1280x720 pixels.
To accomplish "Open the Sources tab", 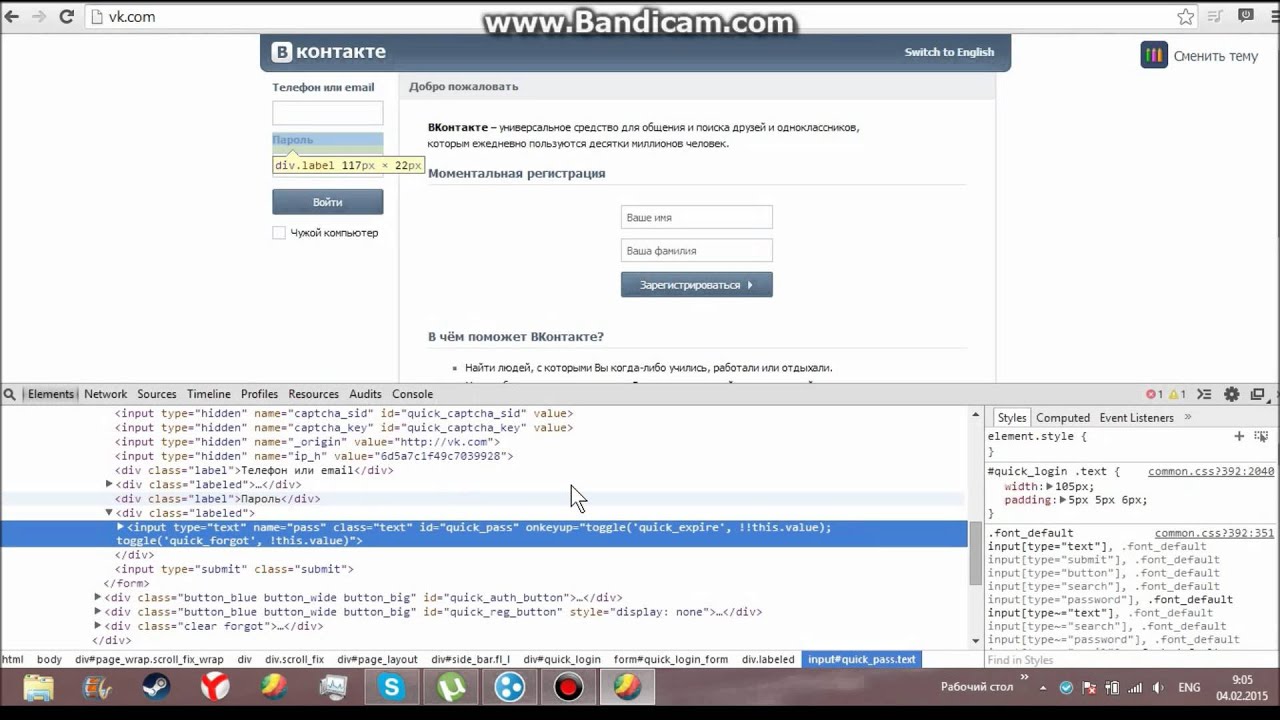I will (x=157, y=394).
